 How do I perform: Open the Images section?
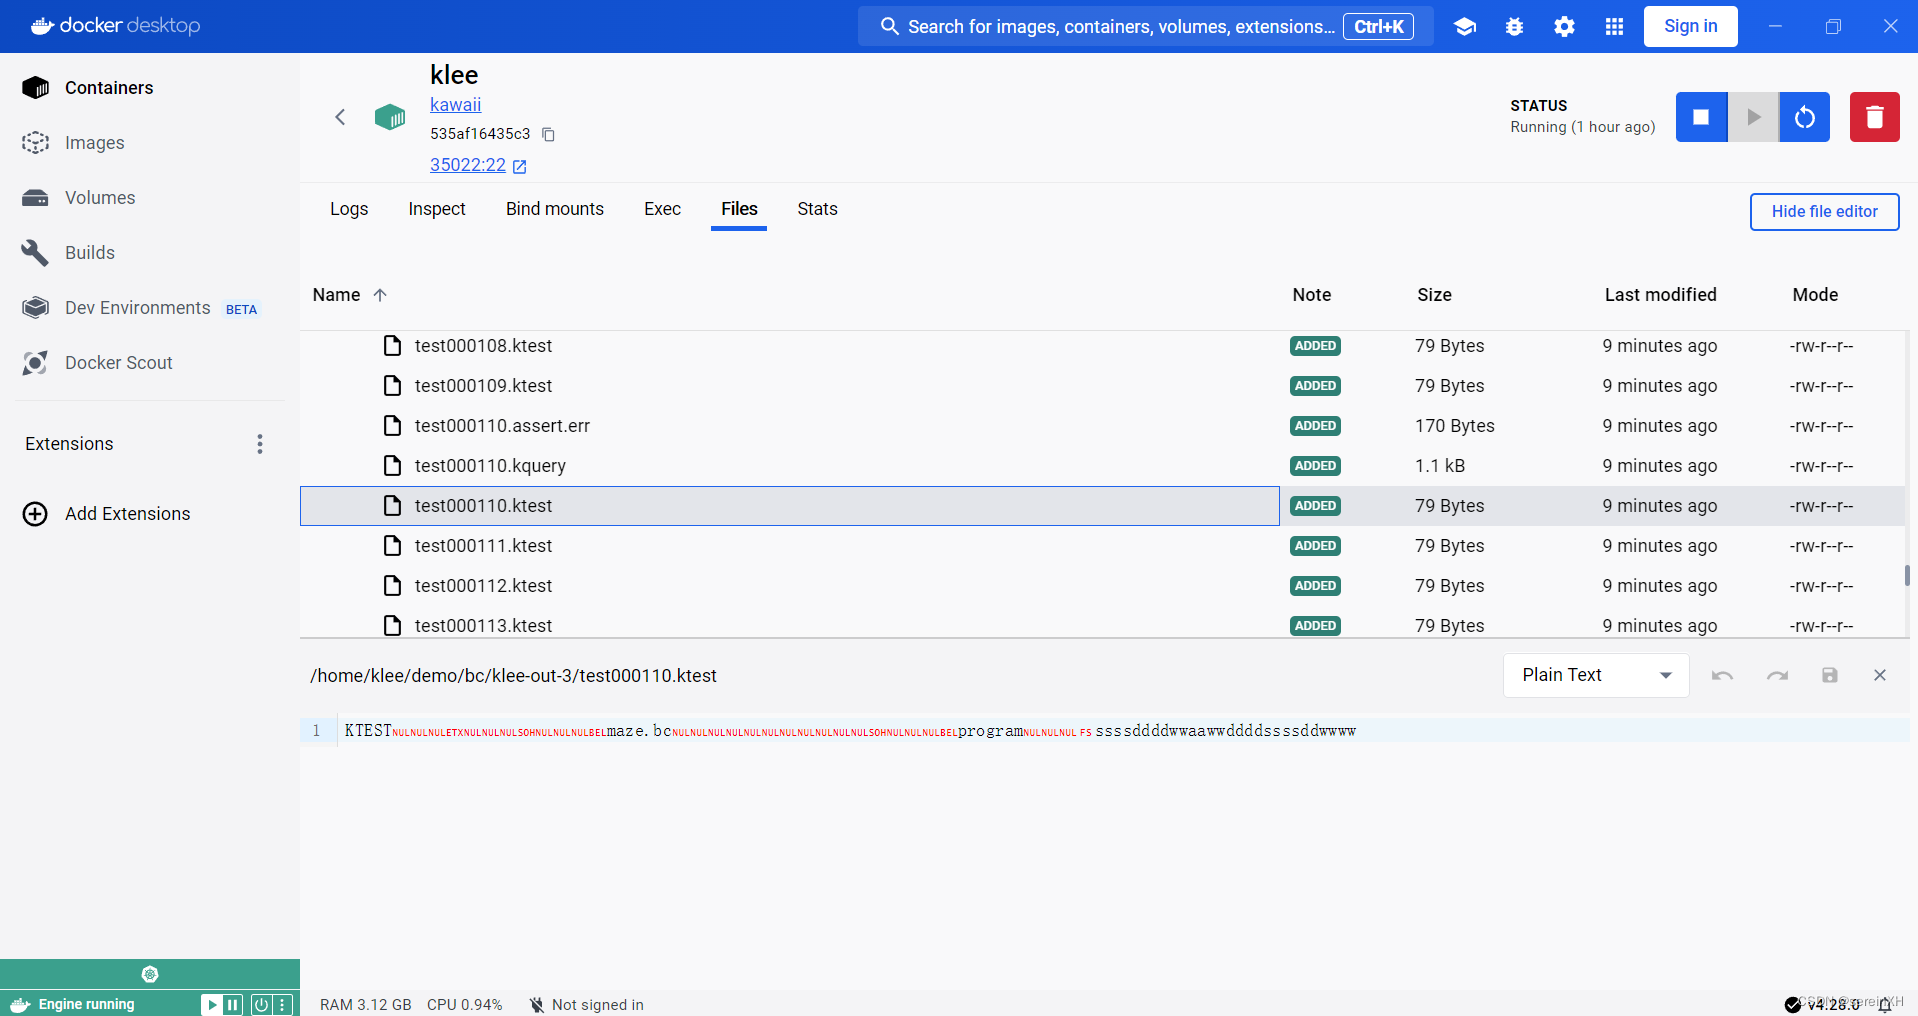pos(94,143)
